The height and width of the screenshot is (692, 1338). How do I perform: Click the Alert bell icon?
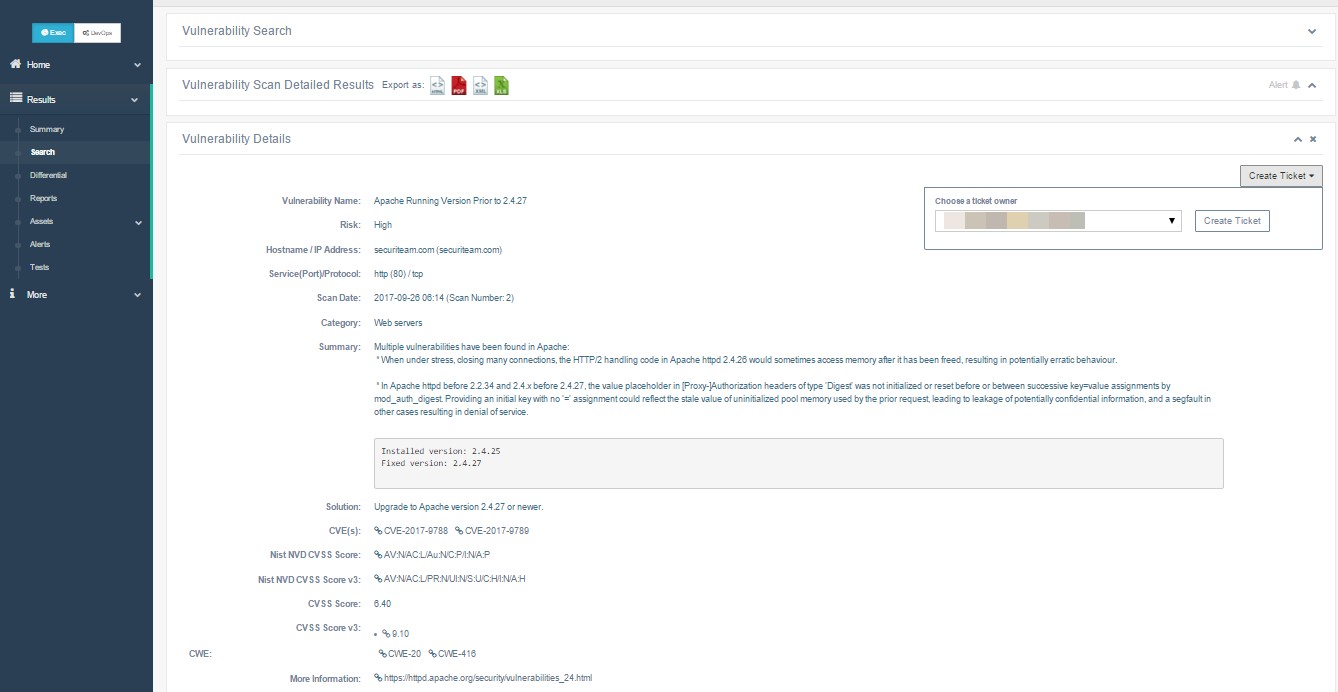tap(1296, 85)
